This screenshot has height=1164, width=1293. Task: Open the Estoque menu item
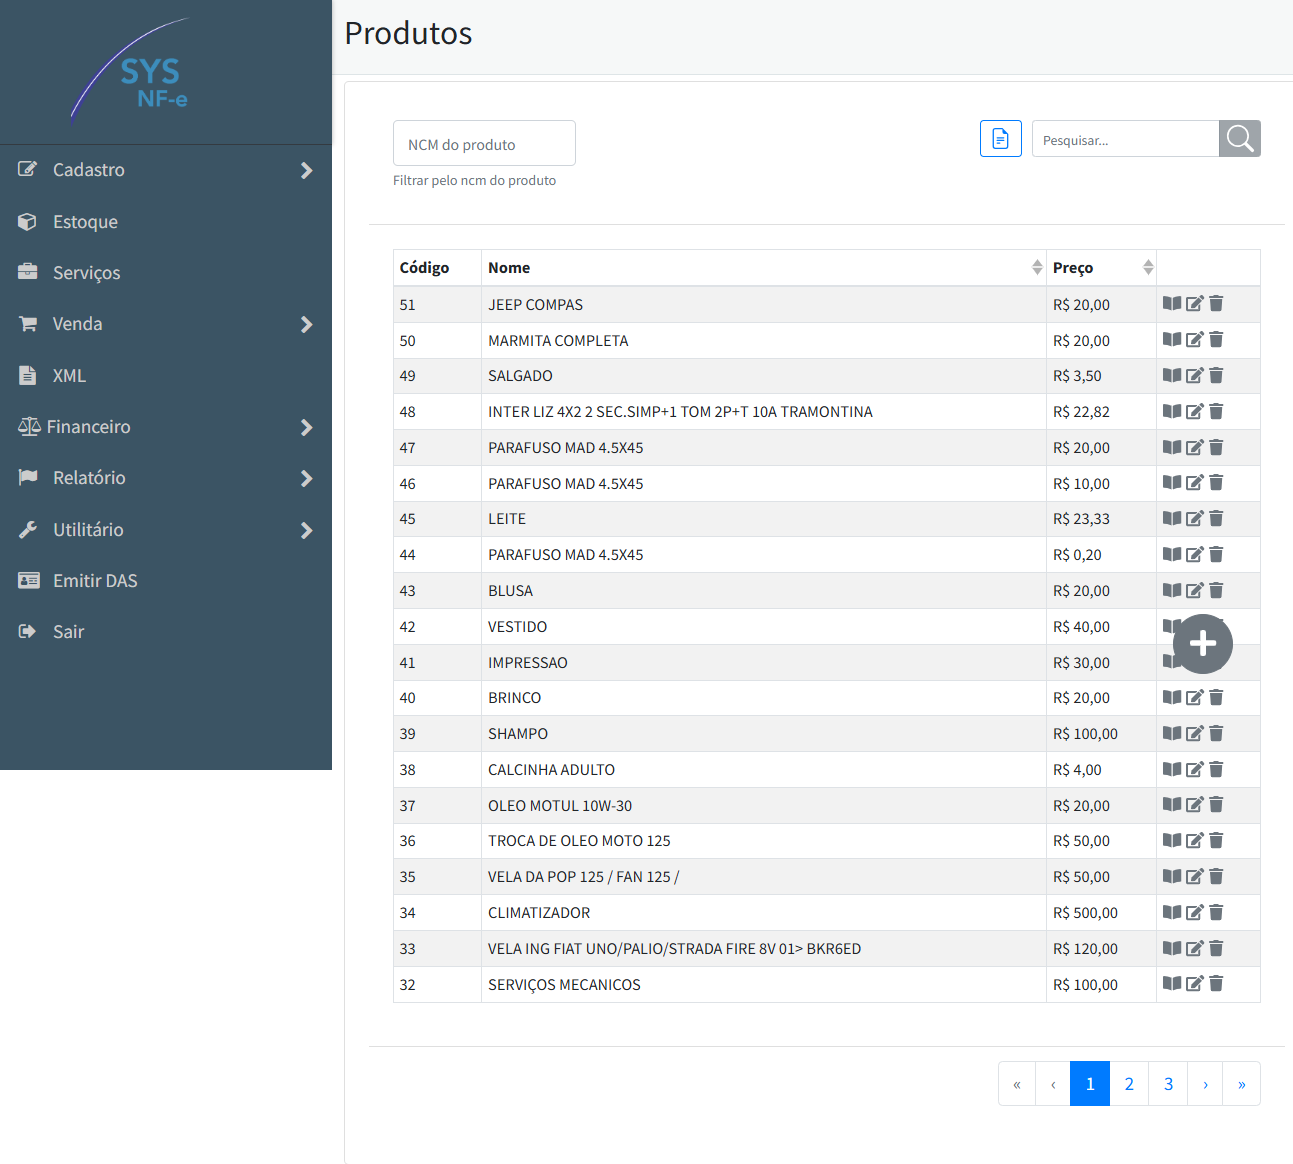pos(166,222)
